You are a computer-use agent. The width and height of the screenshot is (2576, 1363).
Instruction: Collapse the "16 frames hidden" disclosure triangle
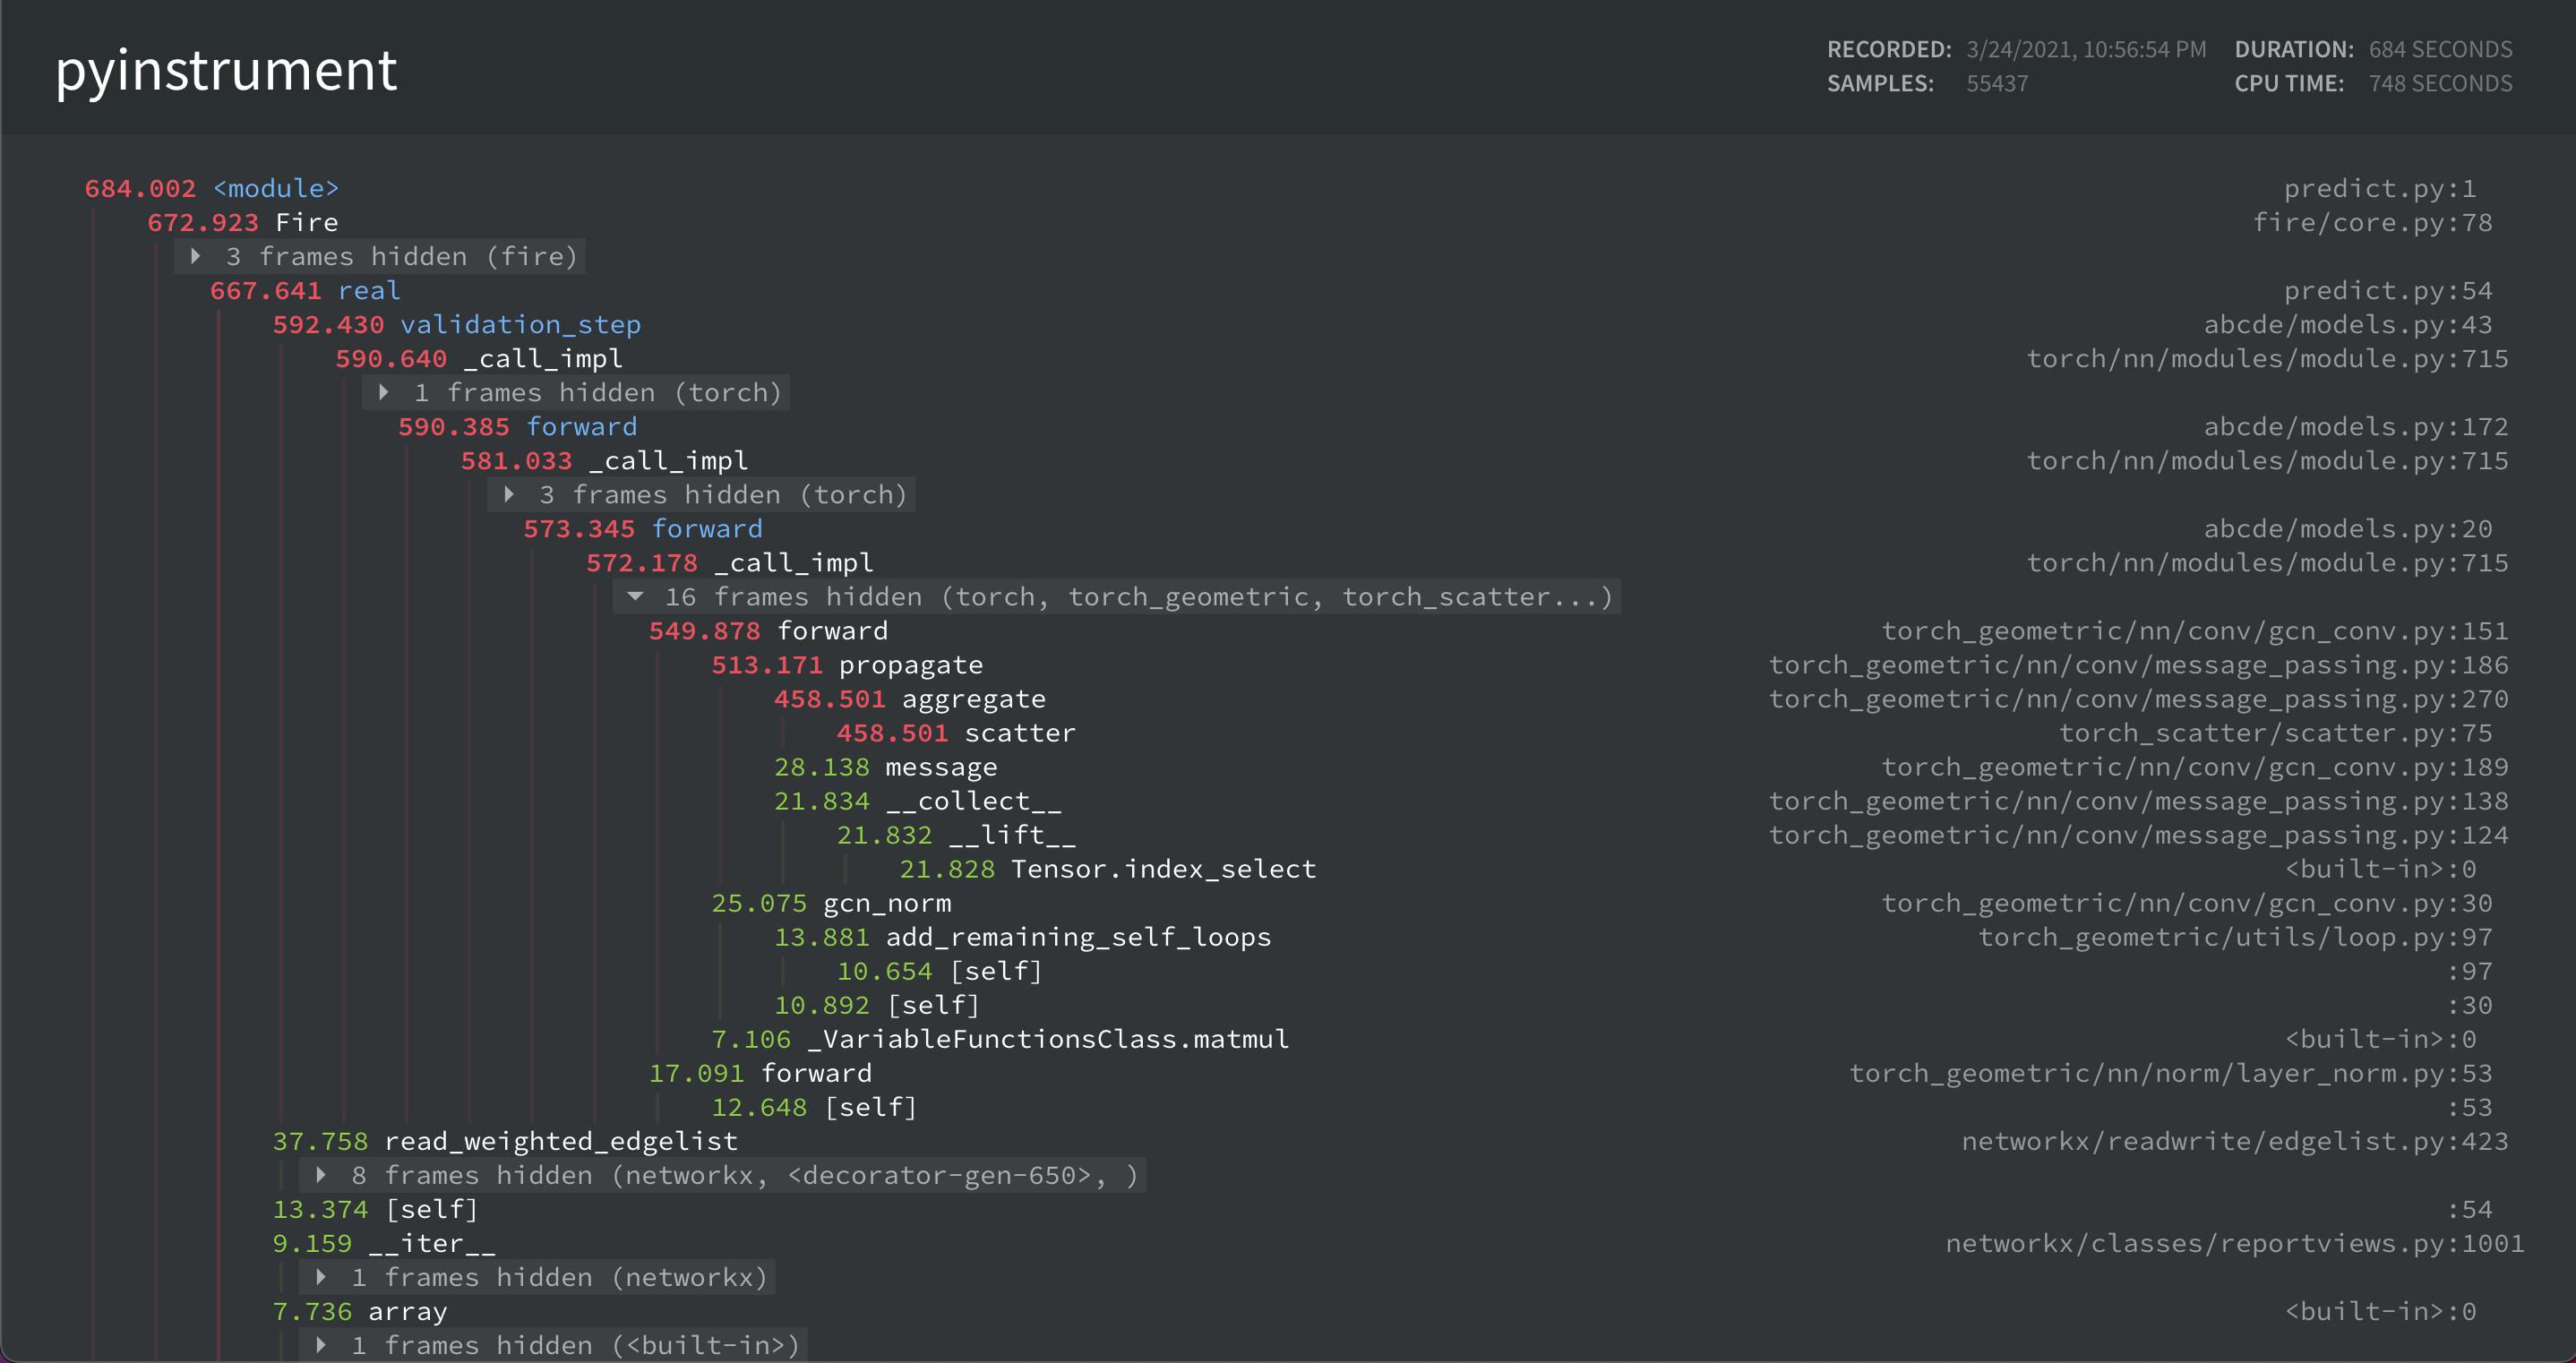pyautogui.click(x=637, y=596)
